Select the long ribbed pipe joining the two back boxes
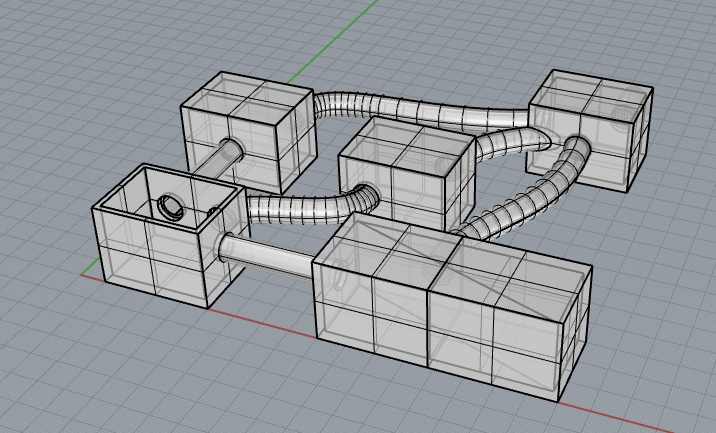The image size is (716, 433). [420, 110]
